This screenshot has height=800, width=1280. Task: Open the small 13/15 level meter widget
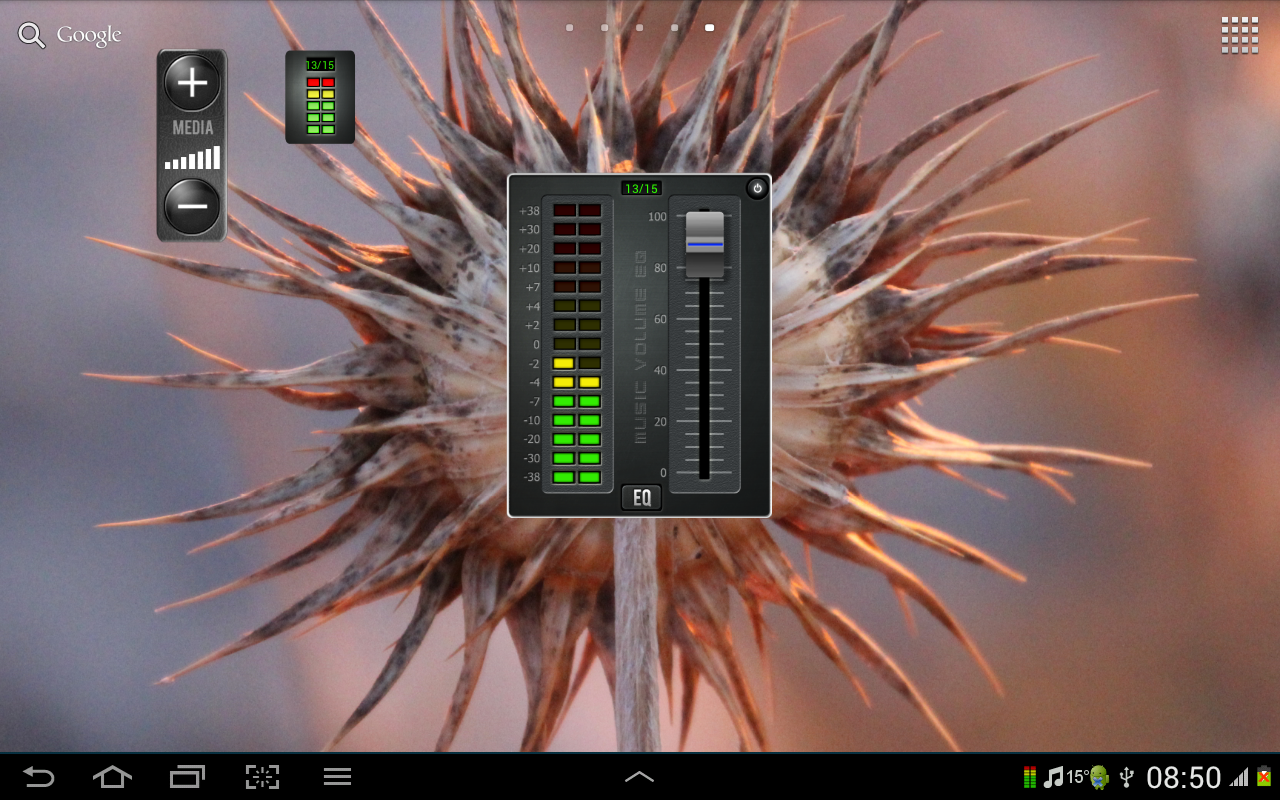(320, 97)
